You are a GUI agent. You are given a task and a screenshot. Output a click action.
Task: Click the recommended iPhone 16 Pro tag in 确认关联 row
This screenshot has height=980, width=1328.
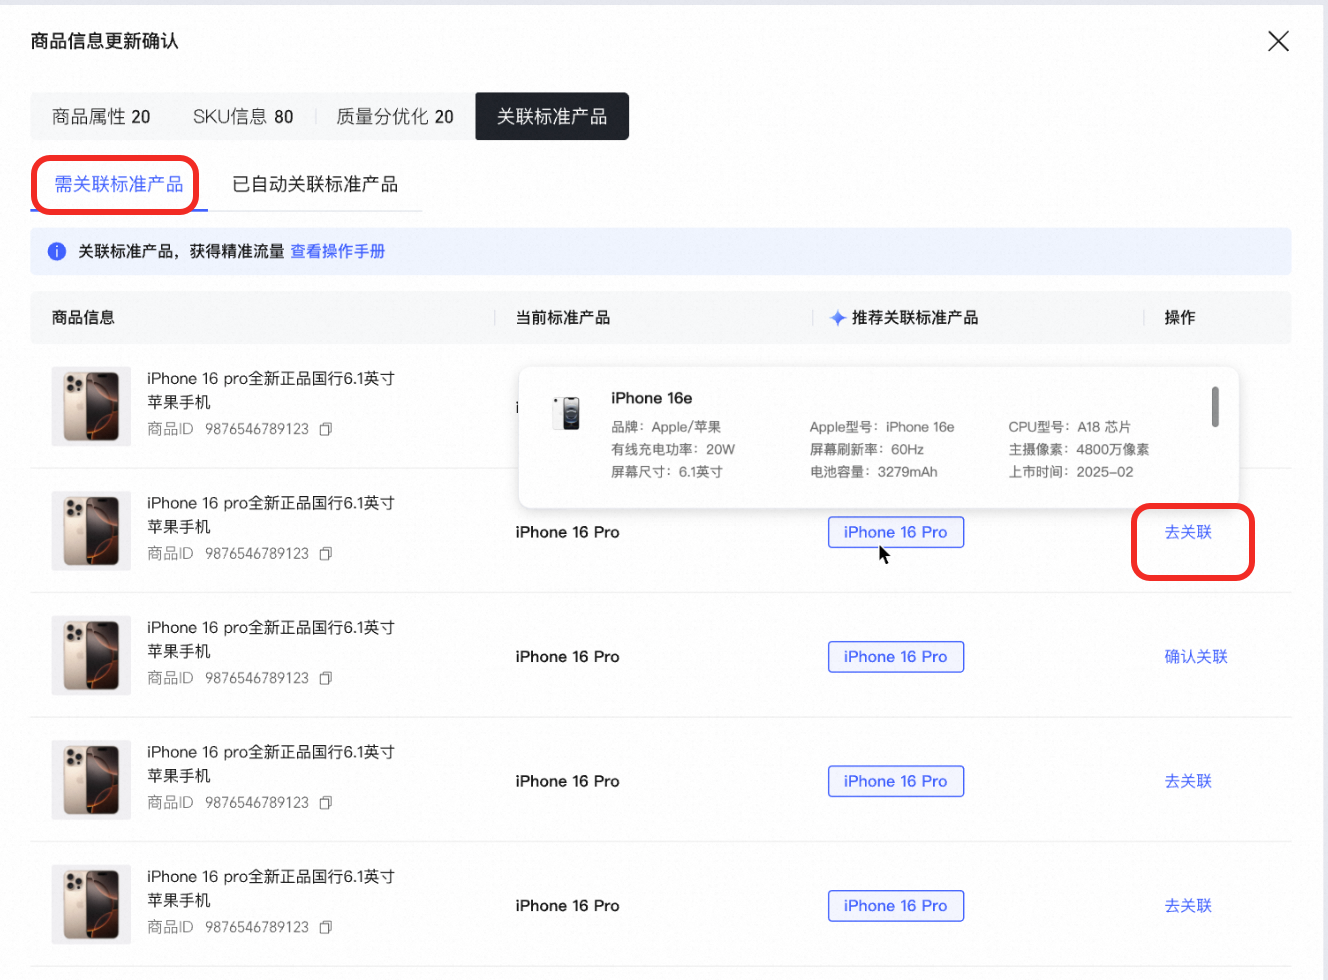click(896, 657)
